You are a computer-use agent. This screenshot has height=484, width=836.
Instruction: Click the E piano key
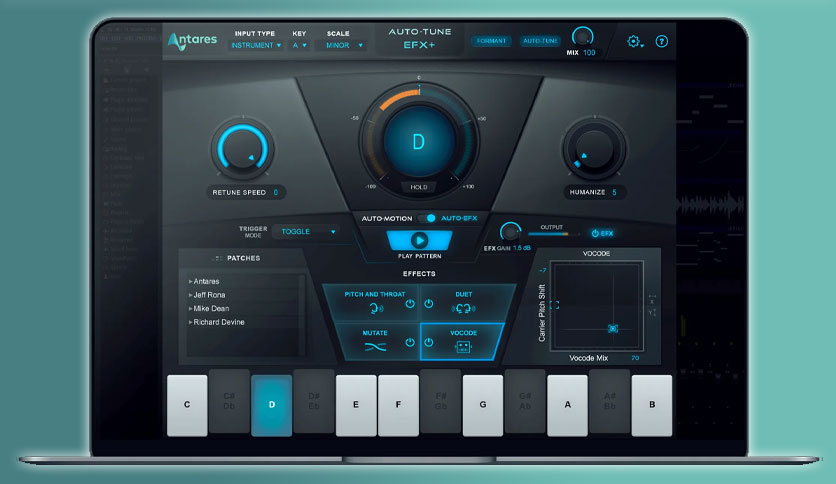coord(356,405)
